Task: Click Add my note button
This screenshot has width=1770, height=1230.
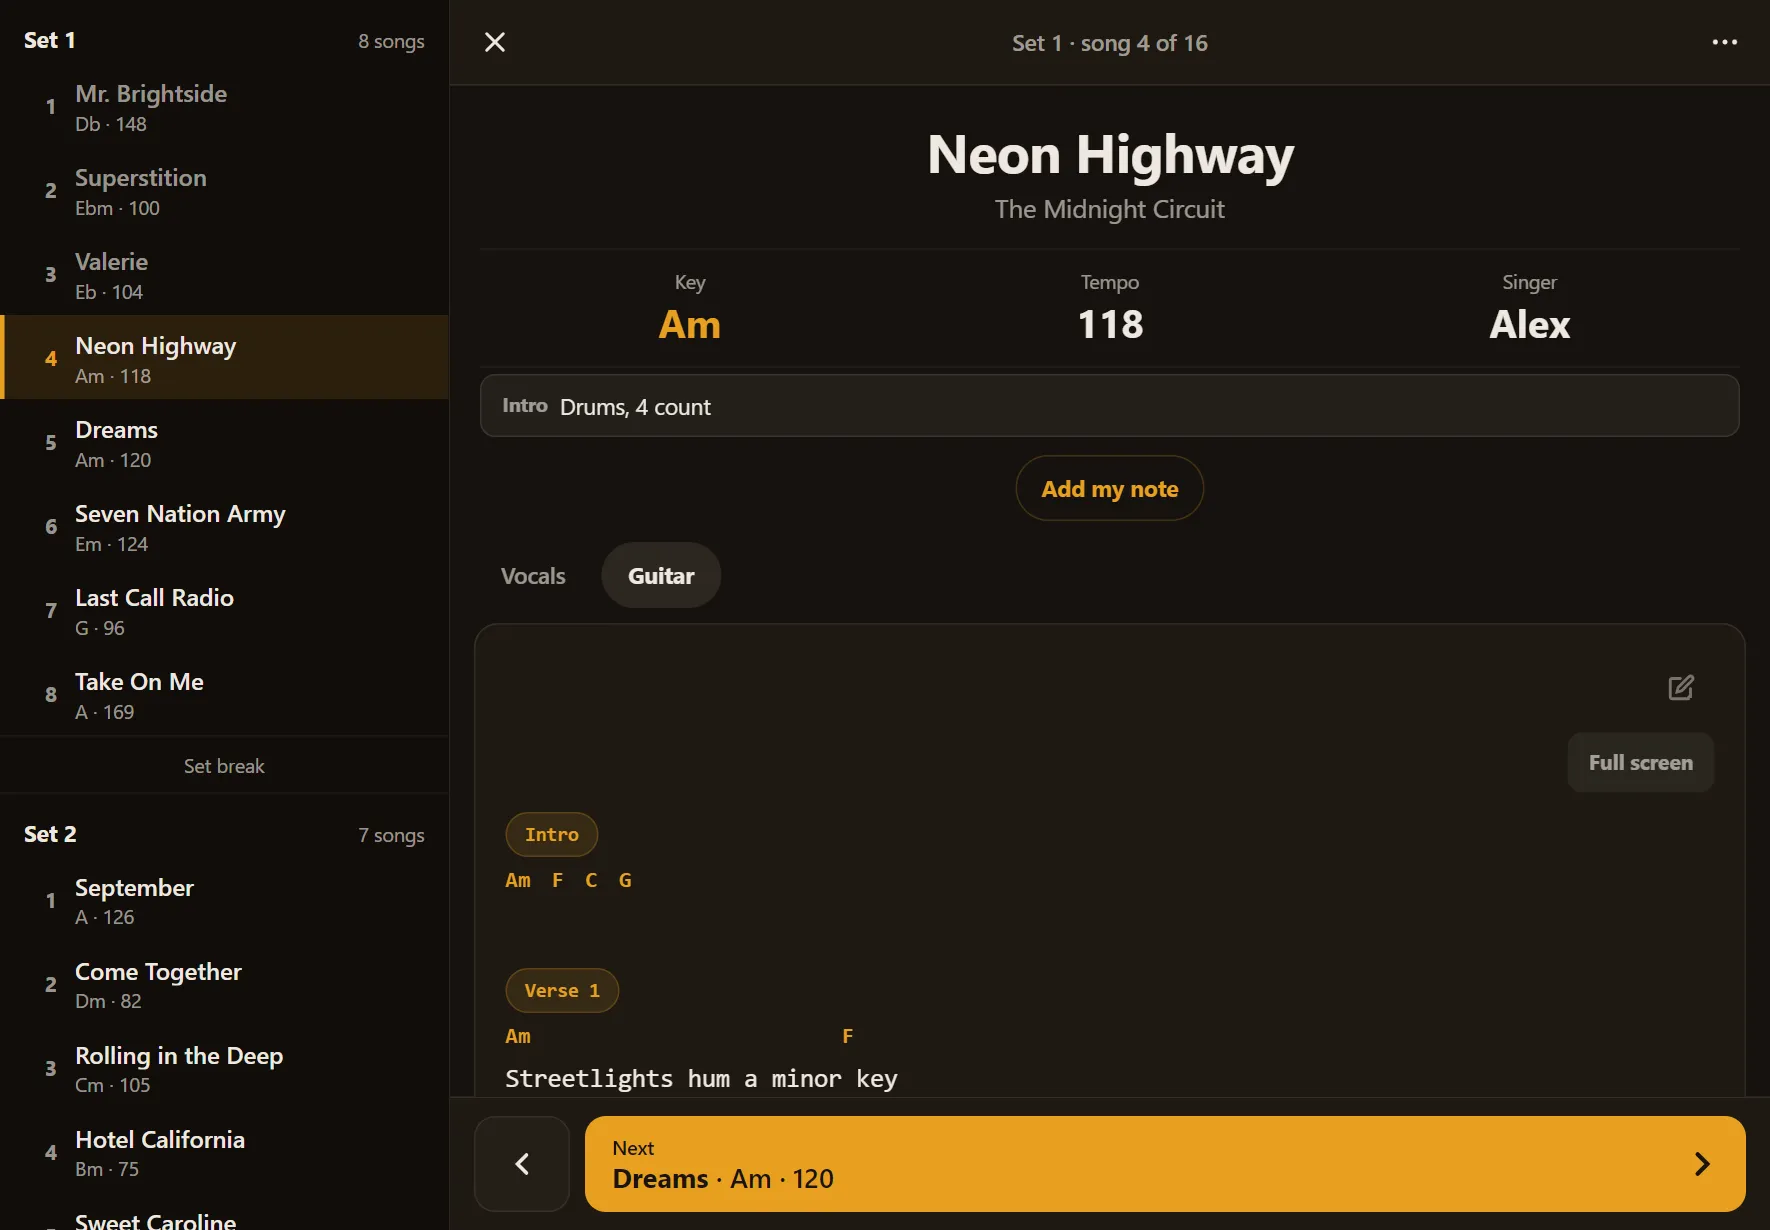Action: pyautogui.click(x=1110, y=488)
